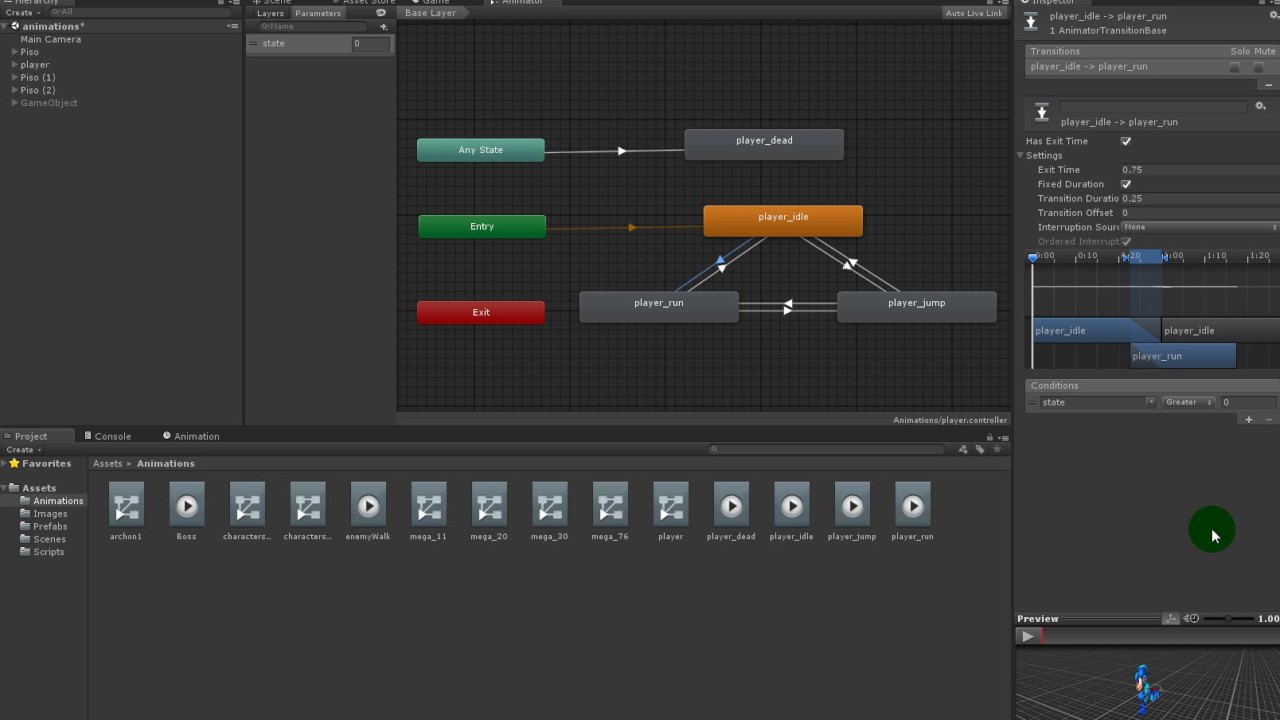
Task: Switch to the Console tab
Action: (x=107, y=436)
